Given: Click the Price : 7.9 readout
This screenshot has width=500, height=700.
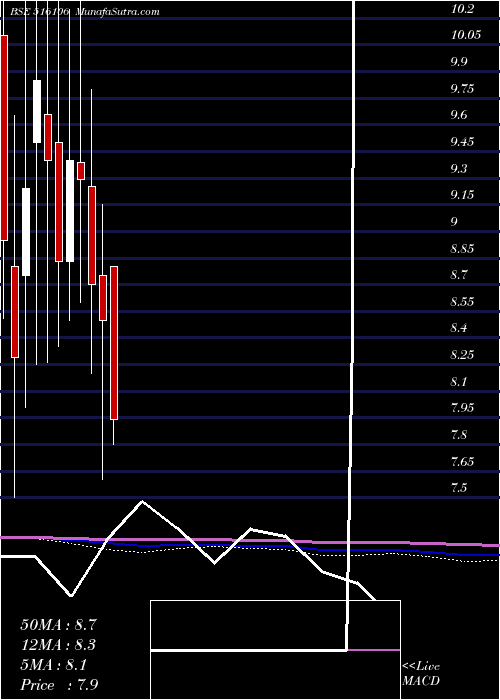Looking at the screenshot, I should click(59, 685).
